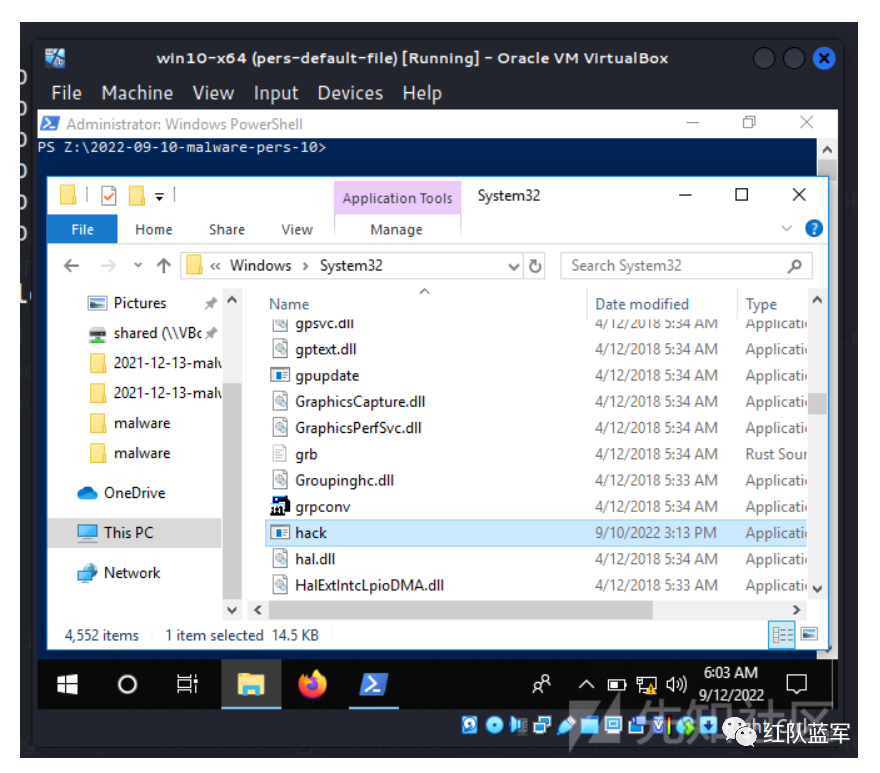The width and height of the screenshot is (880, 773).
Task: Sort by the Name column header
Action: click(x=288, y=304)
